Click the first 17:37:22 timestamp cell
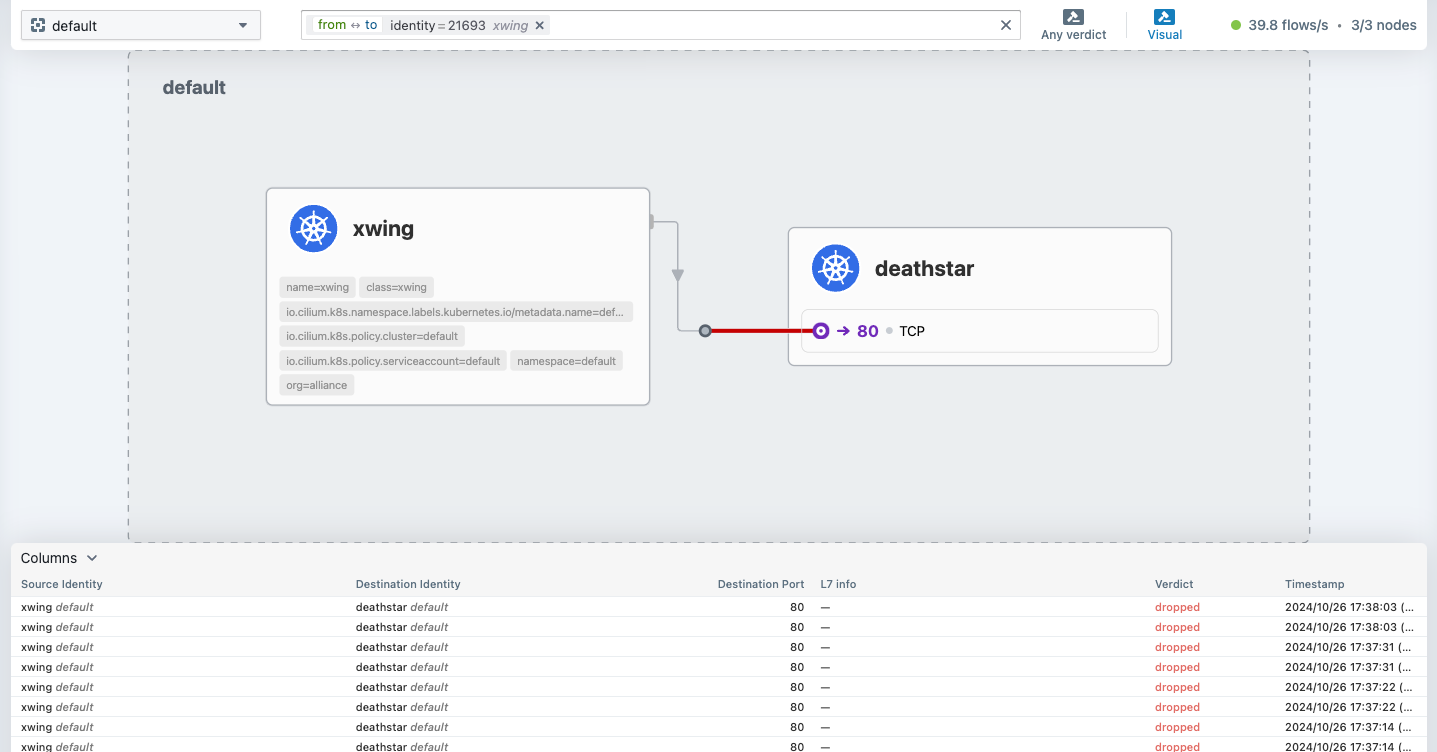The height and width of the screenshot is (752, 1437). pos(1349,687)
